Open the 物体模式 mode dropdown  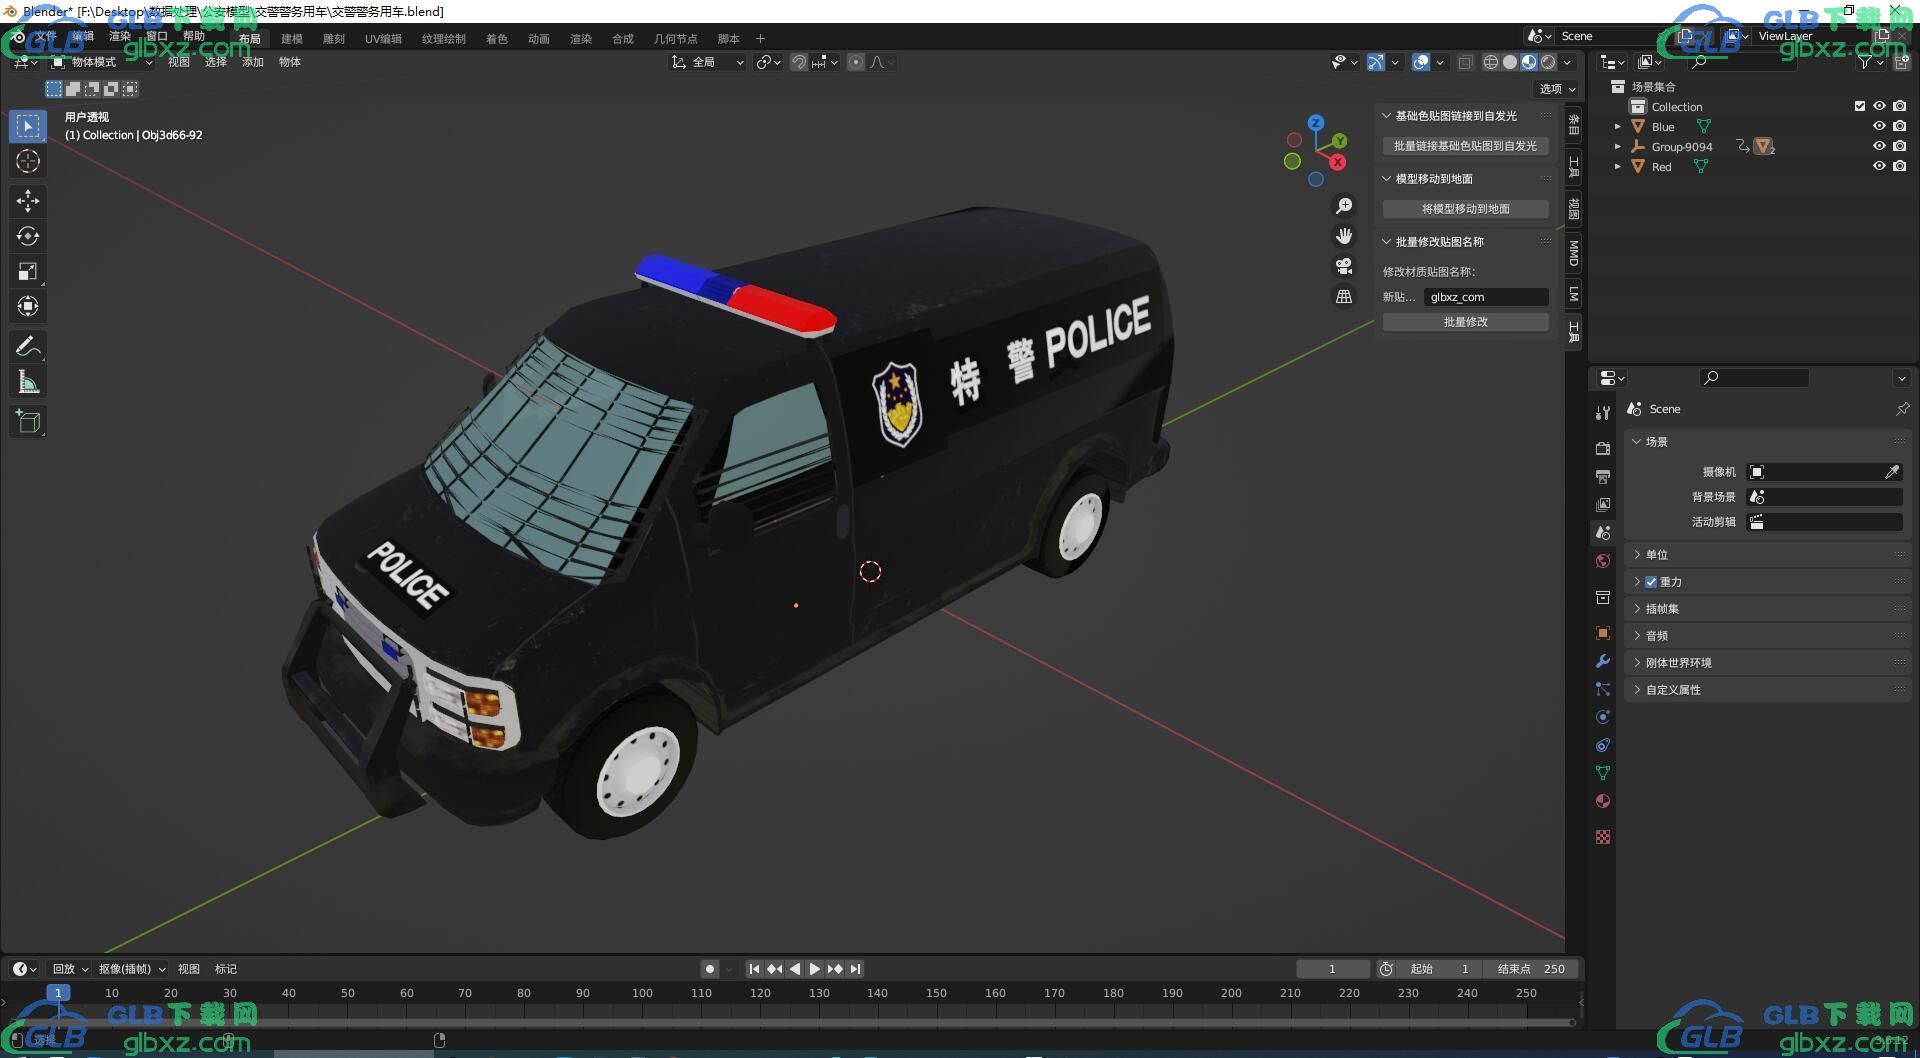102,62
